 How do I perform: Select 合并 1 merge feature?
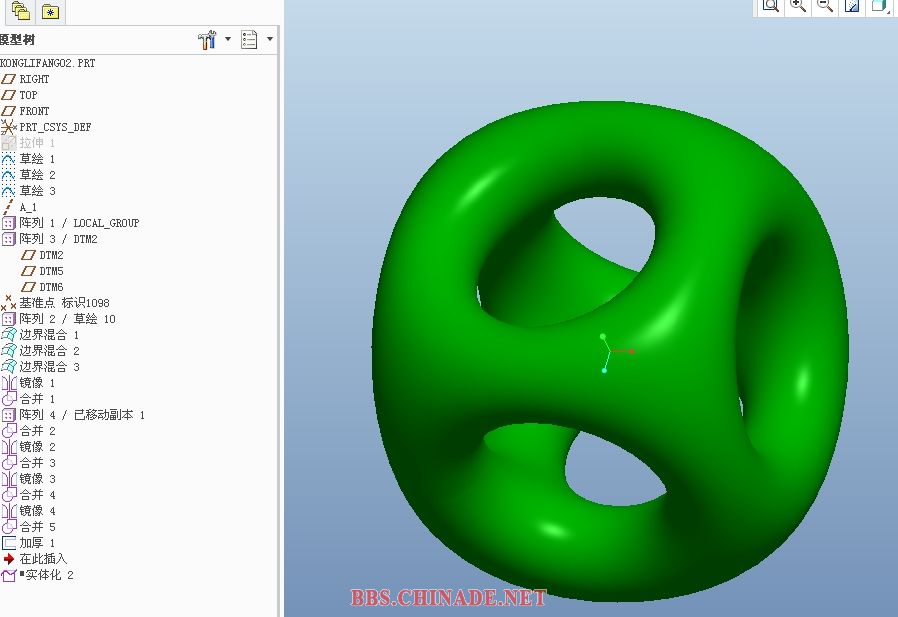click(x=28, y=399)
